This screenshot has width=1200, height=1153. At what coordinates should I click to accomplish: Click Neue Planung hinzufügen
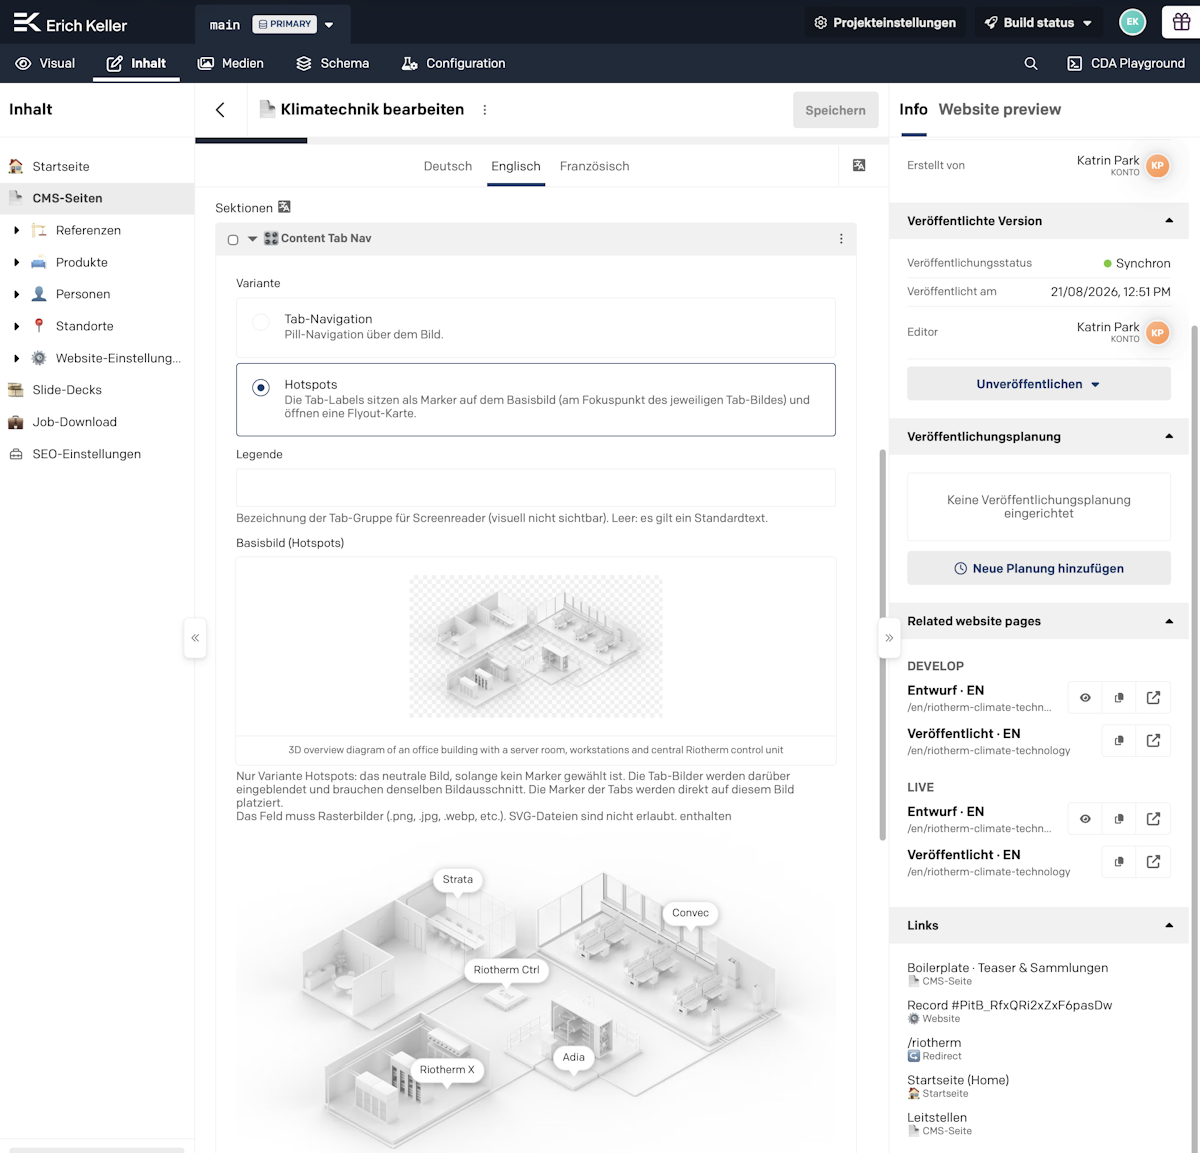[x=1038, y=568]
